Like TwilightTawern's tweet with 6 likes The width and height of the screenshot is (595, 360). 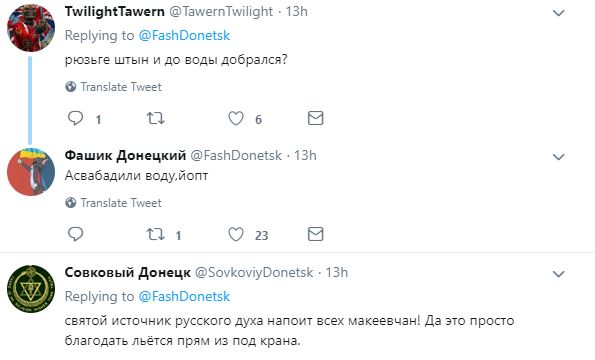tap(236, 118)
